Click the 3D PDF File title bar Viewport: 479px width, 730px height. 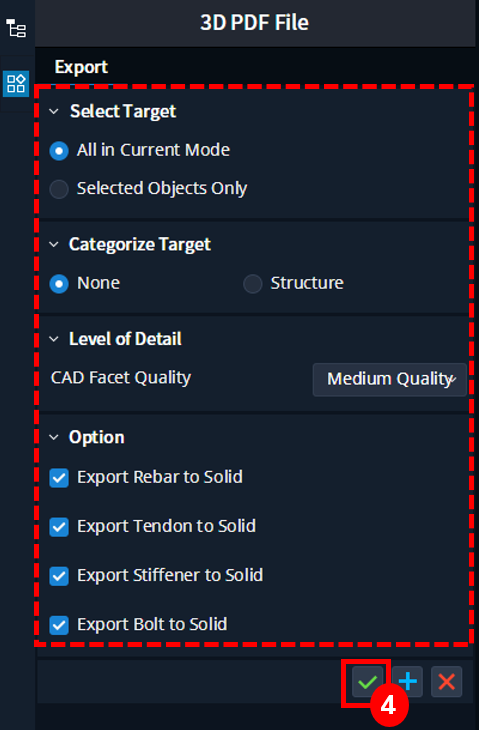255,23
